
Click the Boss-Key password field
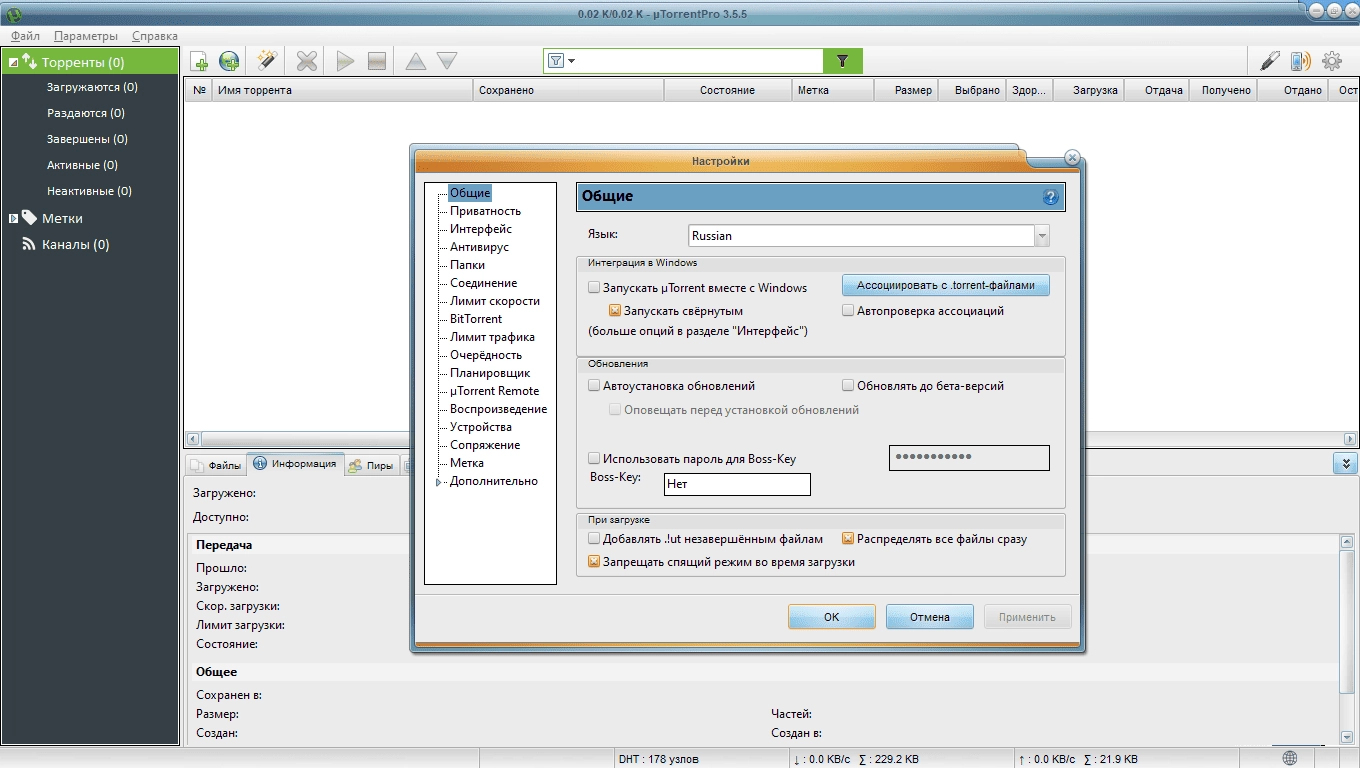(x=969, y=458)
